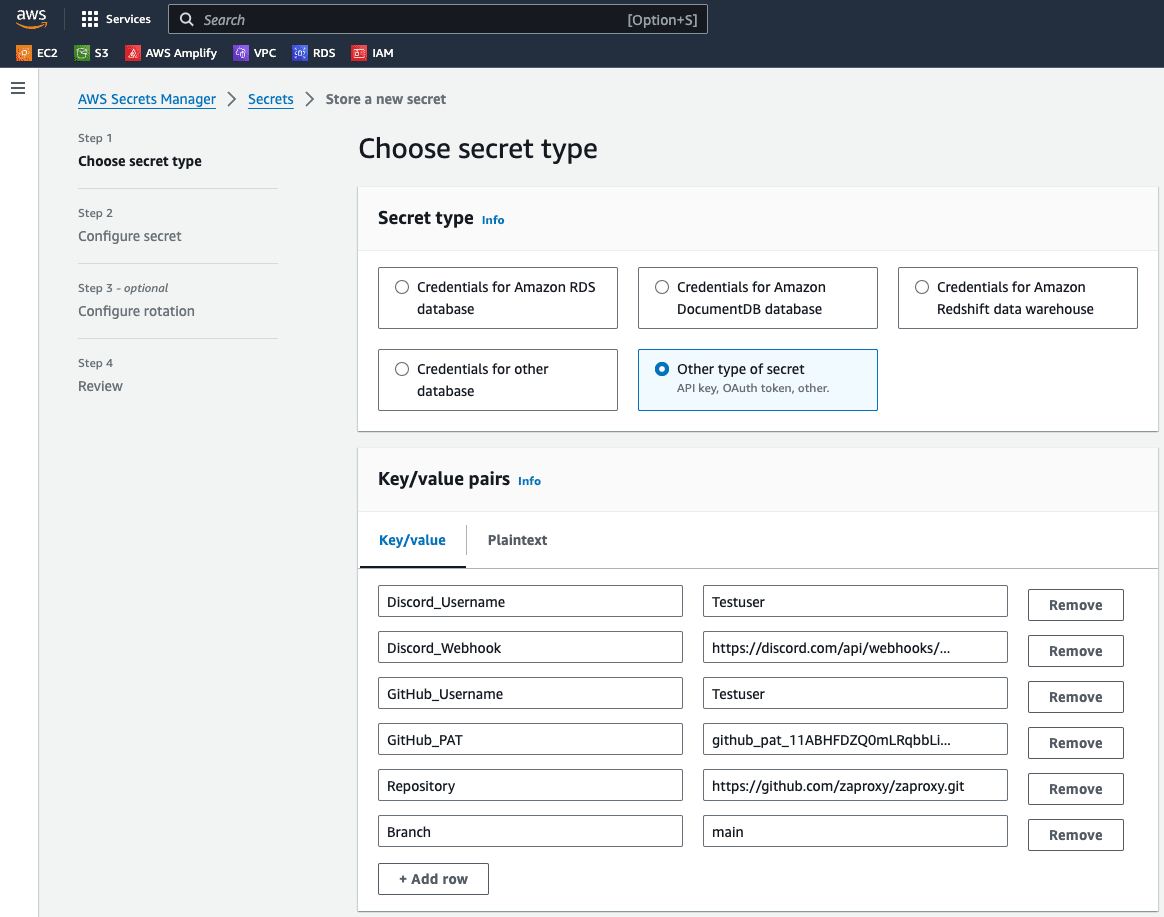Edit the GitHub_Username key field
Image resolution: width=1164 pixels, height=917 pixels.
[x=530, y=694]
